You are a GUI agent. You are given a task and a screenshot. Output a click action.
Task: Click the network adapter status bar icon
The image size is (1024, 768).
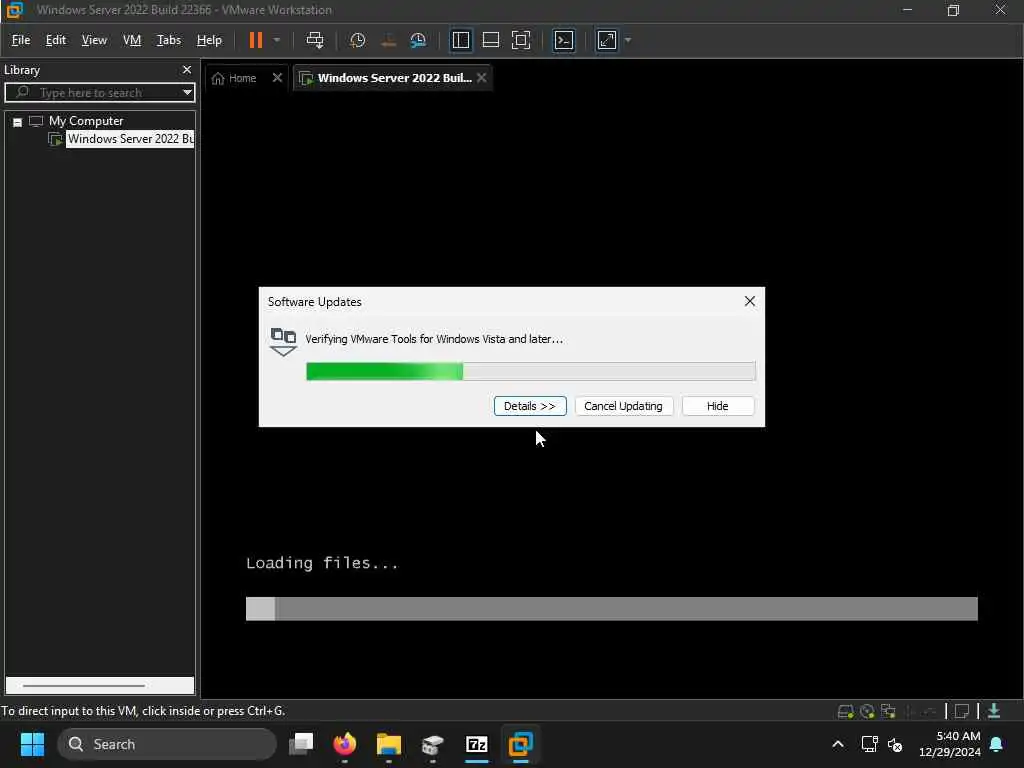pyautogui.click(x=888, y=711)
